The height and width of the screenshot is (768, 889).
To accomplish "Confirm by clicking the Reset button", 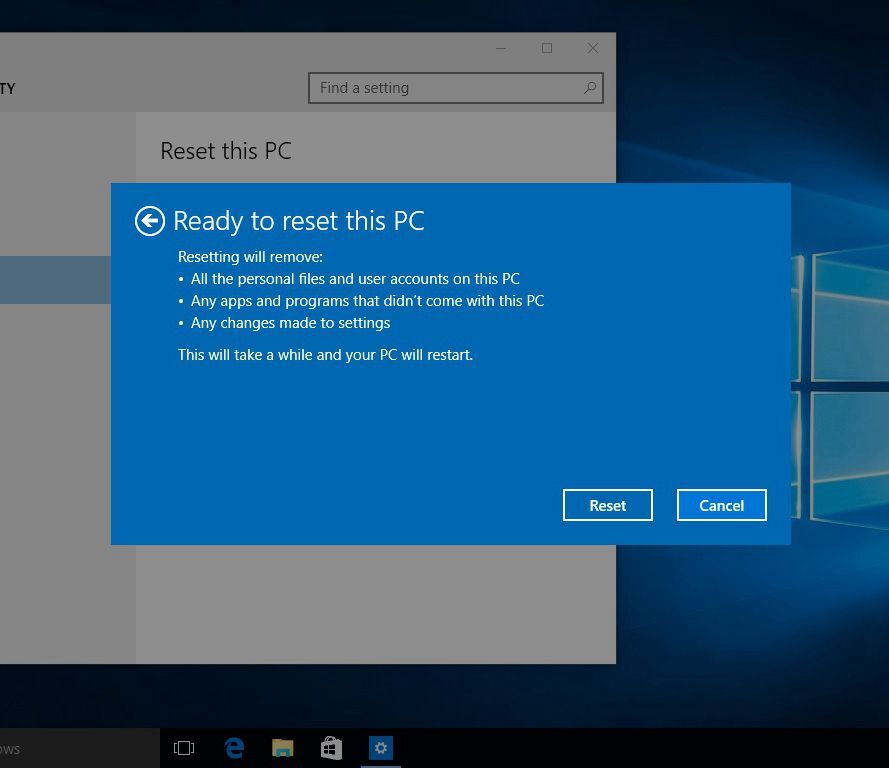I will [x=607, y=505].
